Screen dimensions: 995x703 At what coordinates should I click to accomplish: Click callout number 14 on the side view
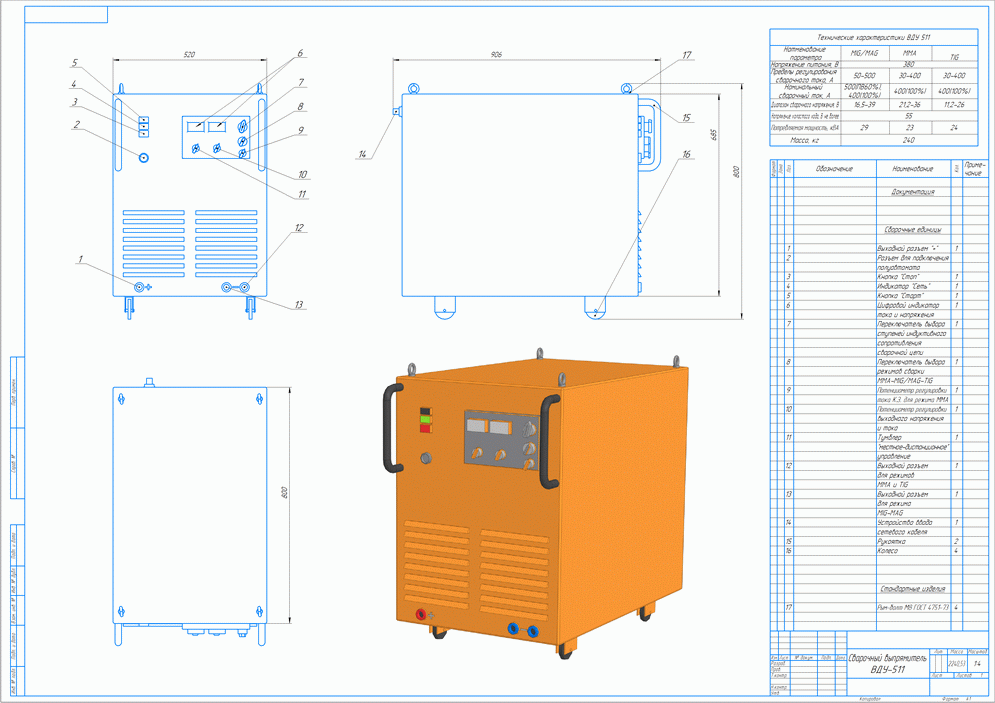click(x=362, y=154)
